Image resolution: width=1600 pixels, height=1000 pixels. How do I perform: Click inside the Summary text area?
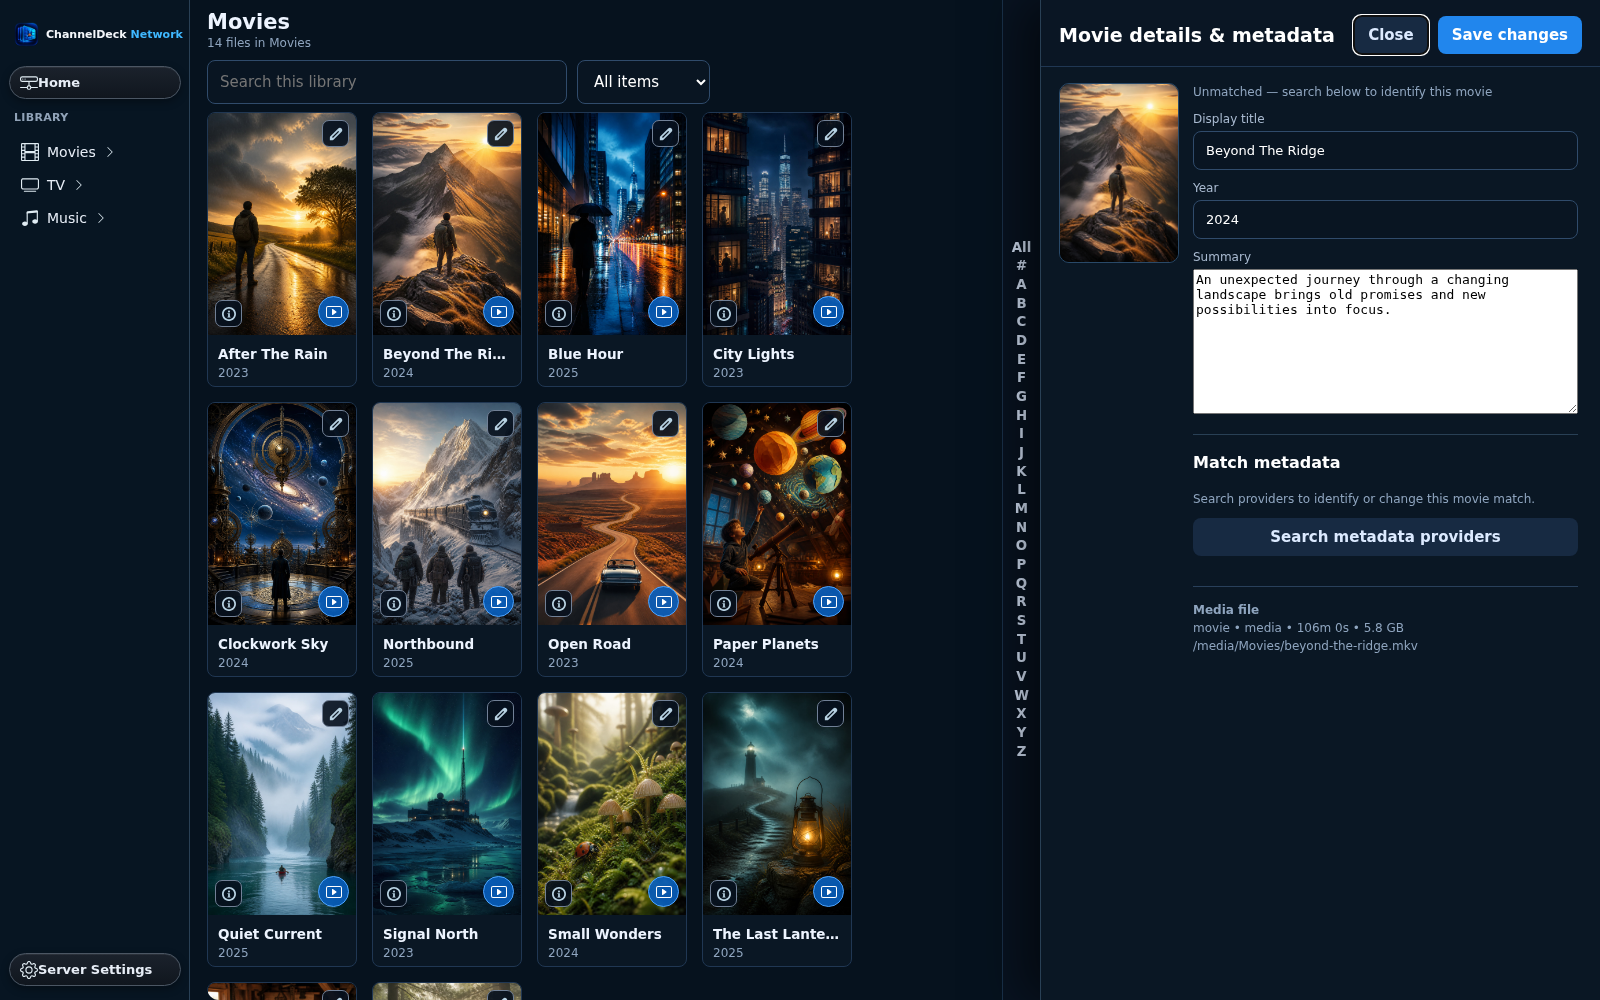click(x=1385, y=341)
